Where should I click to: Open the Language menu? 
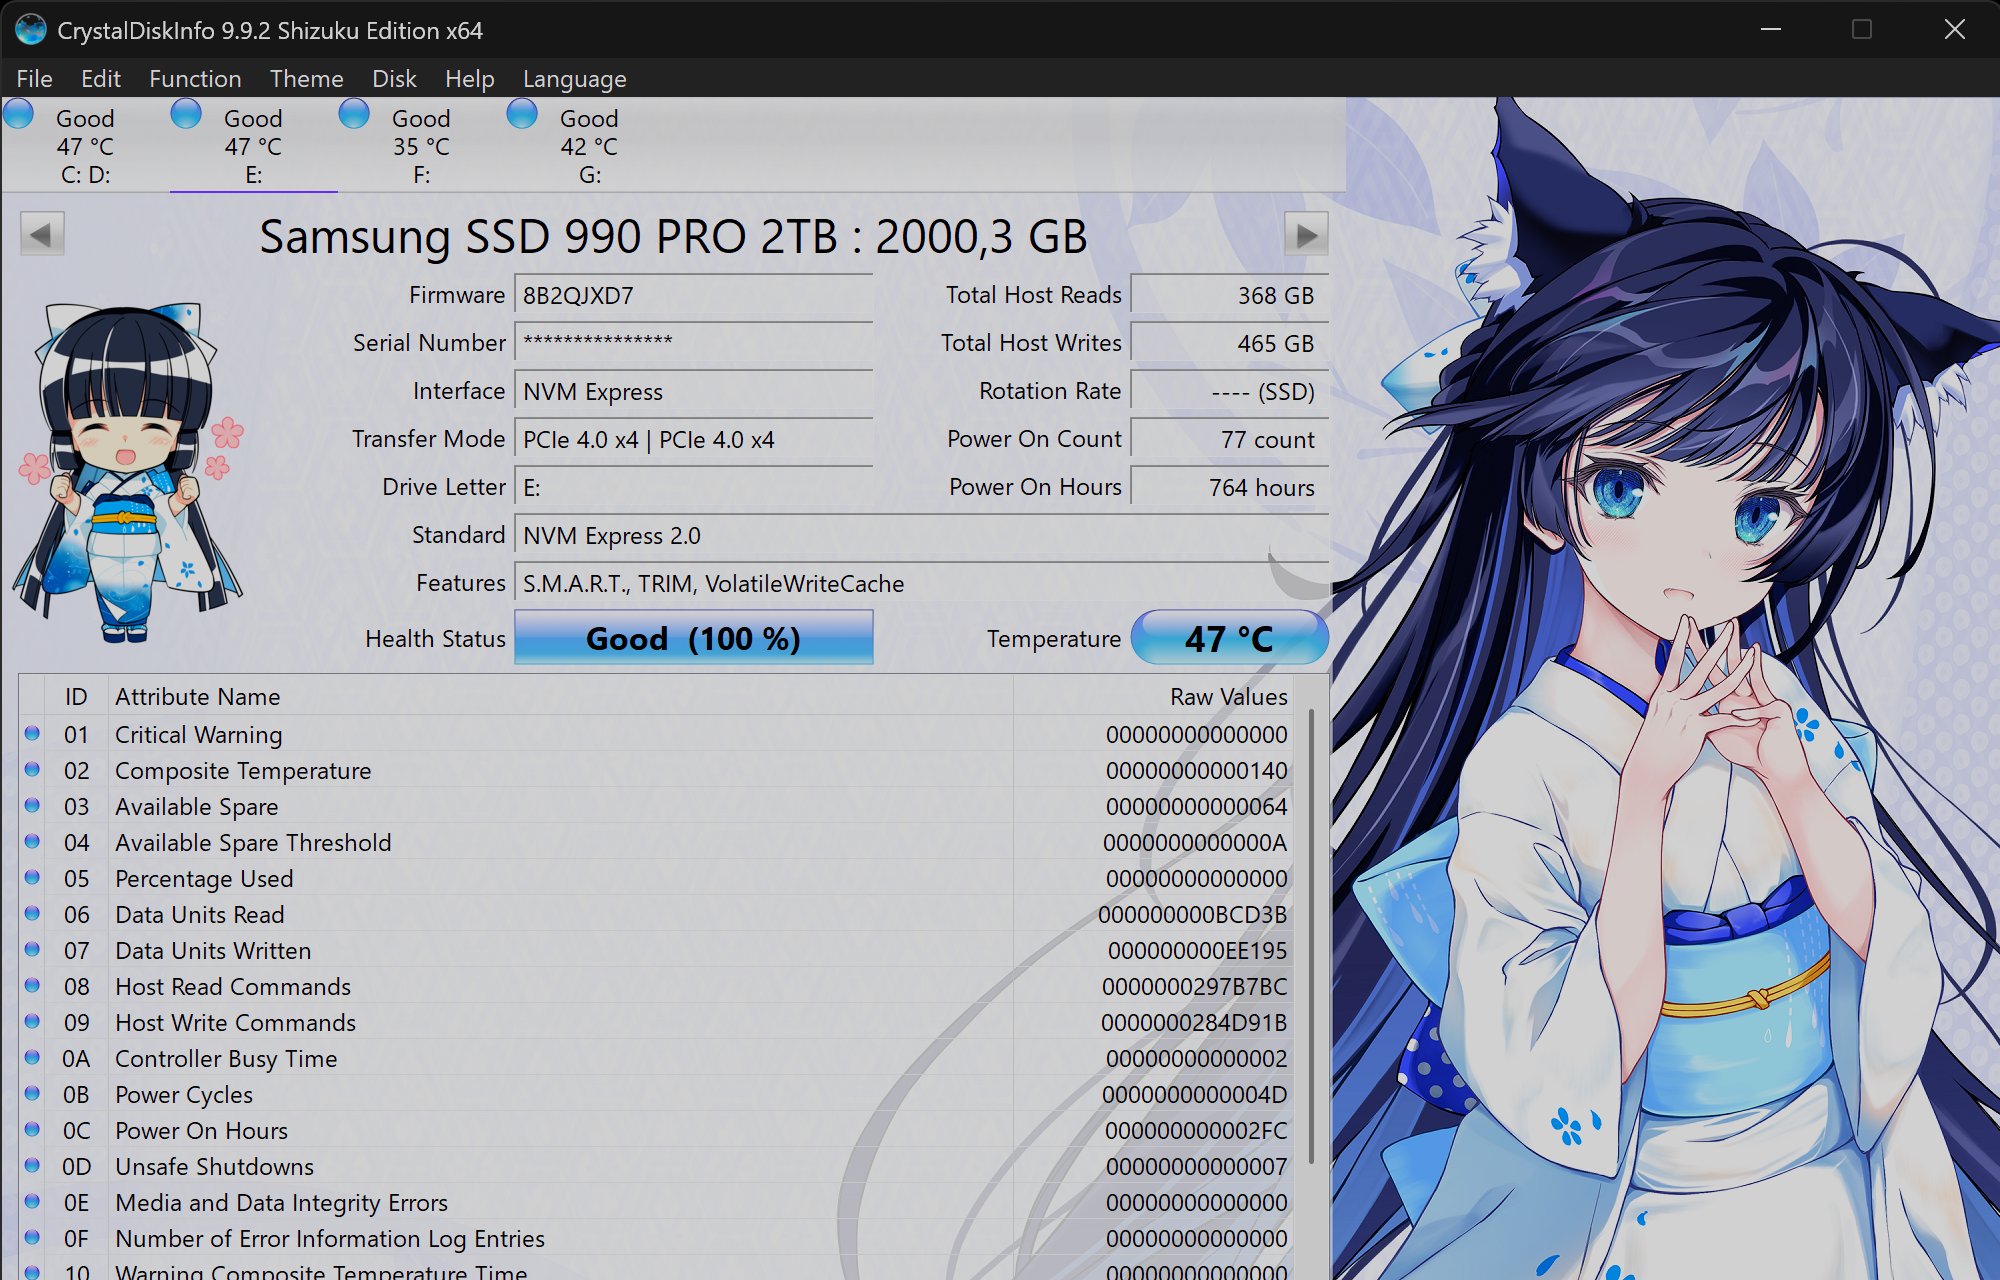point(575,79)
